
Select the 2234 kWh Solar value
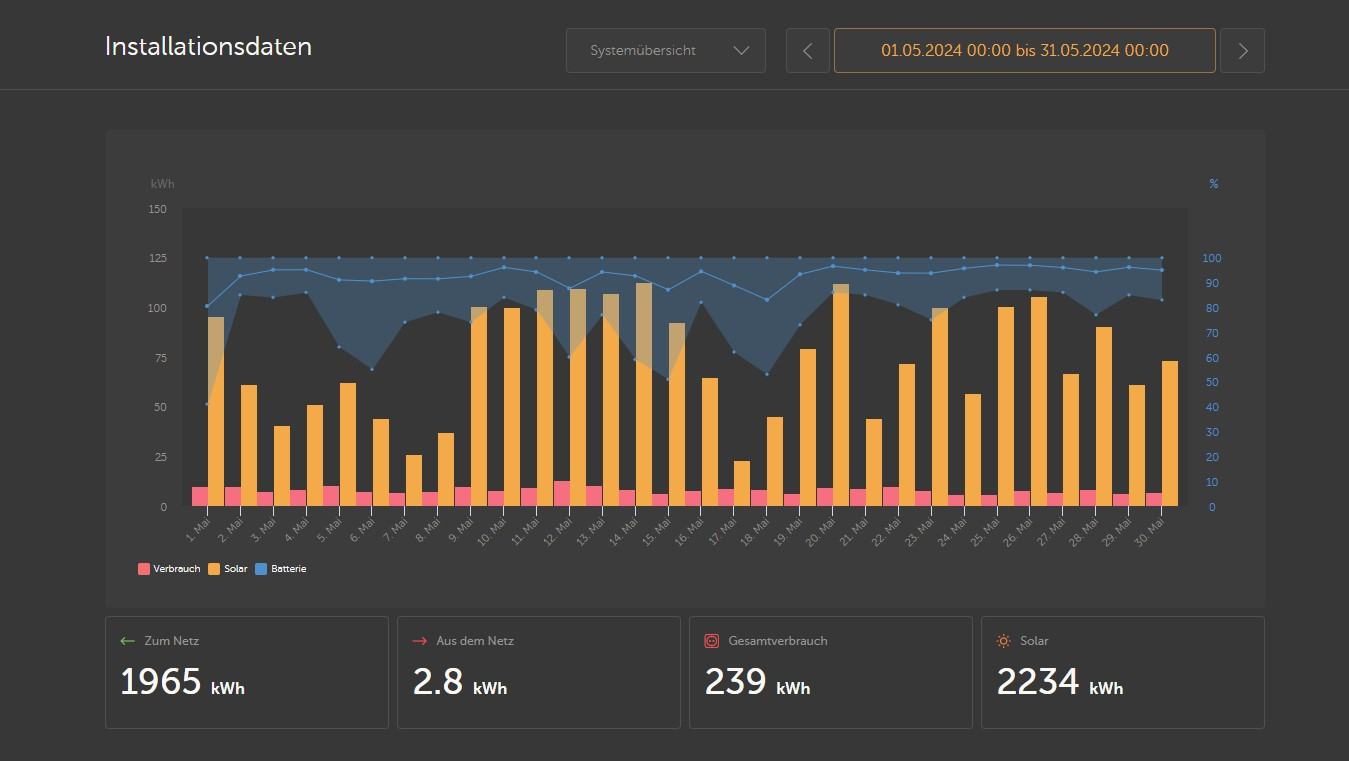pyautogui.click(x=1060, y=682)
